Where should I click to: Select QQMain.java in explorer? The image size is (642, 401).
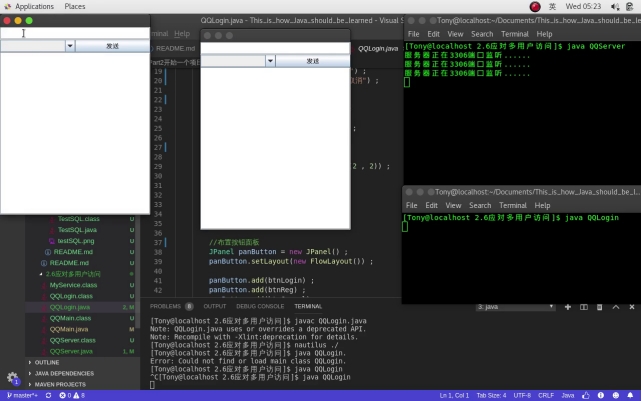69,329
